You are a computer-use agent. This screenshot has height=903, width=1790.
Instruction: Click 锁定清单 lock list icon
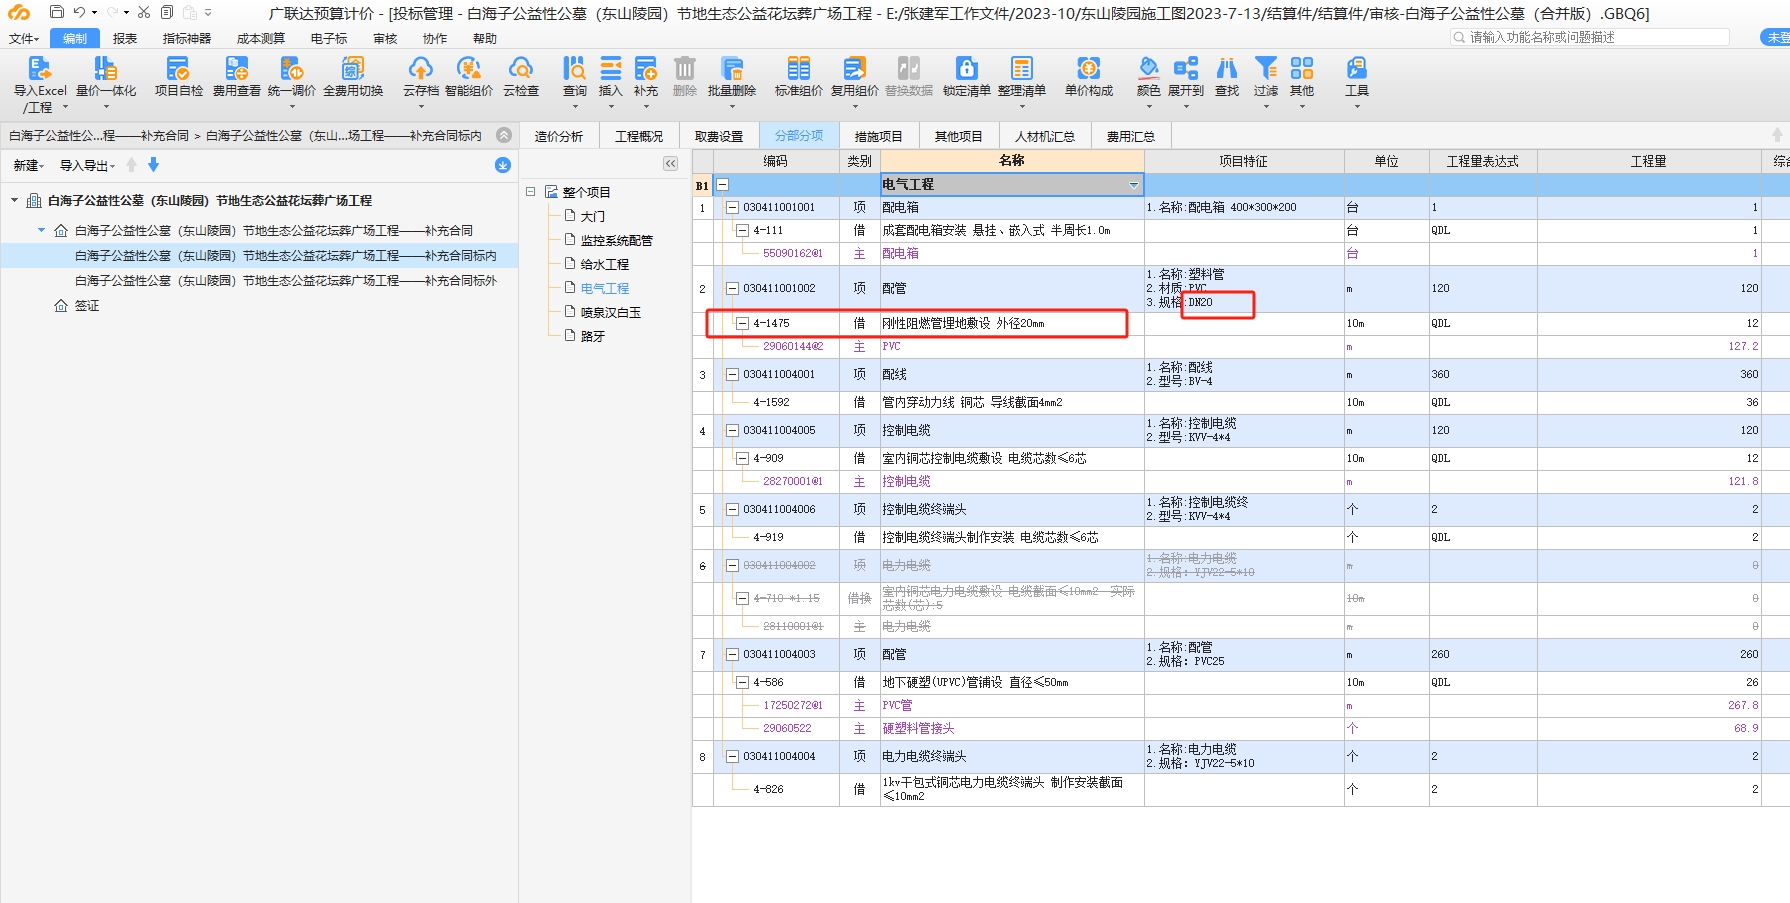[966, 68]
